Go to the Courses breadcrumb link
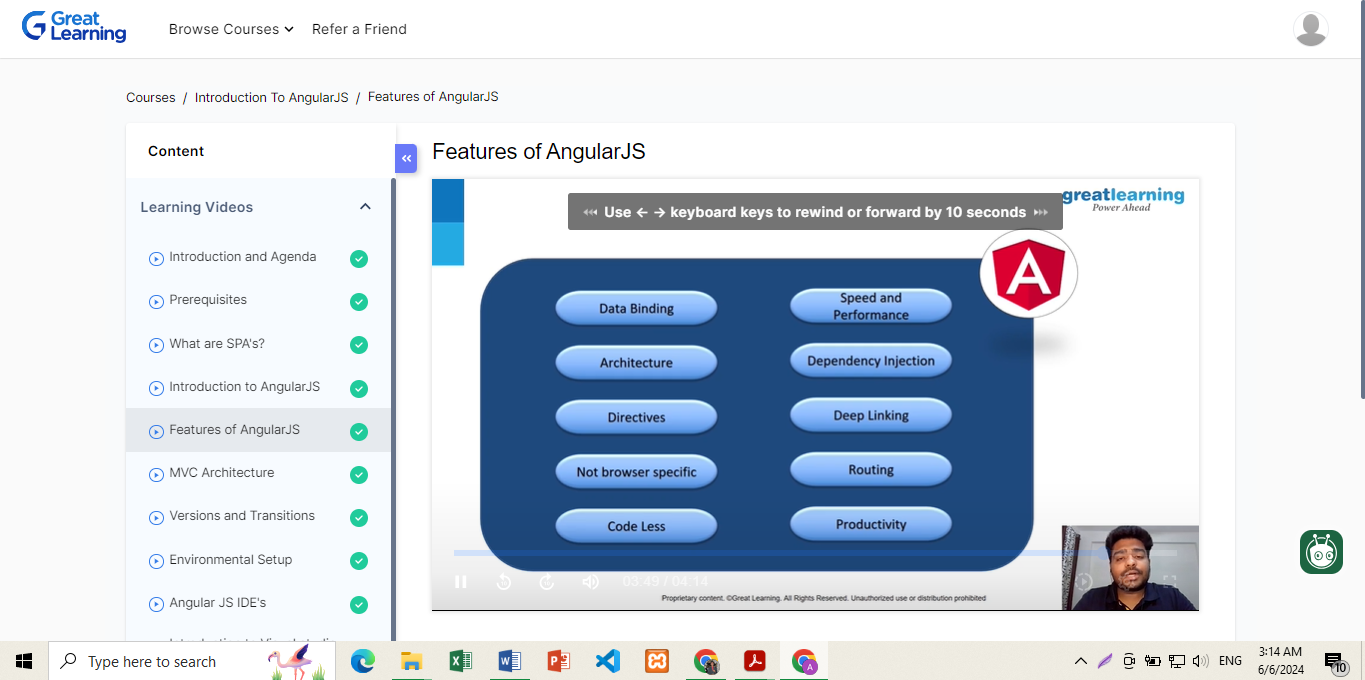 coord(150,97)
